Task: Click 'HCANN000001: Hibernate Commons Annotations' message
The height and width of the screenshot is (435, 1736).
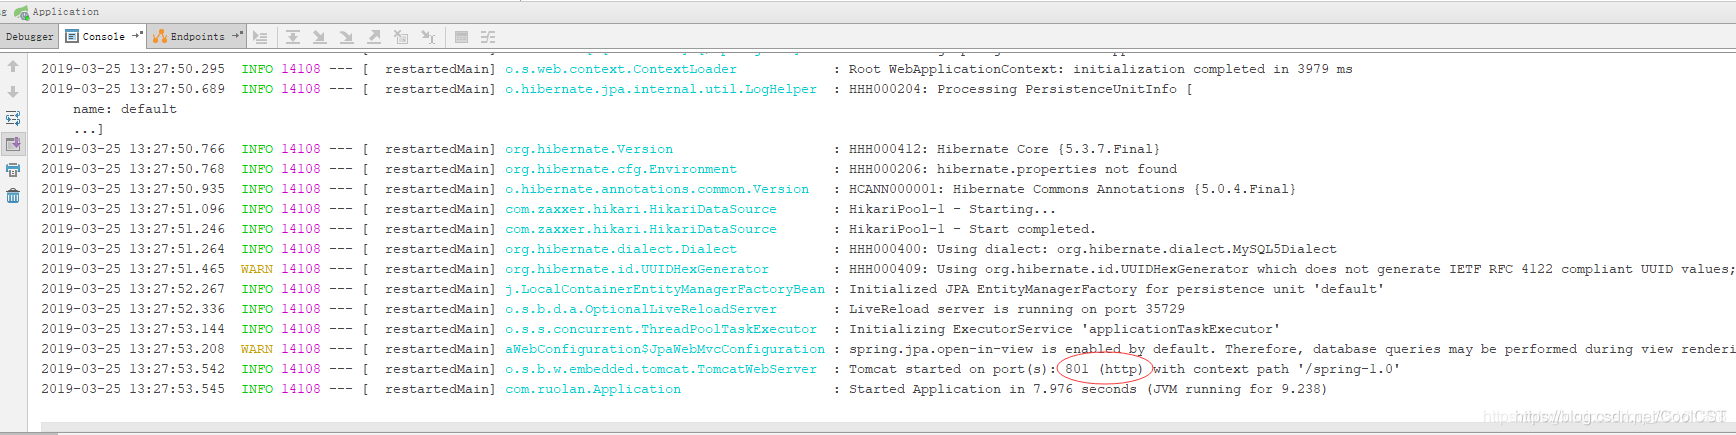Action: tap(1072, 189)
